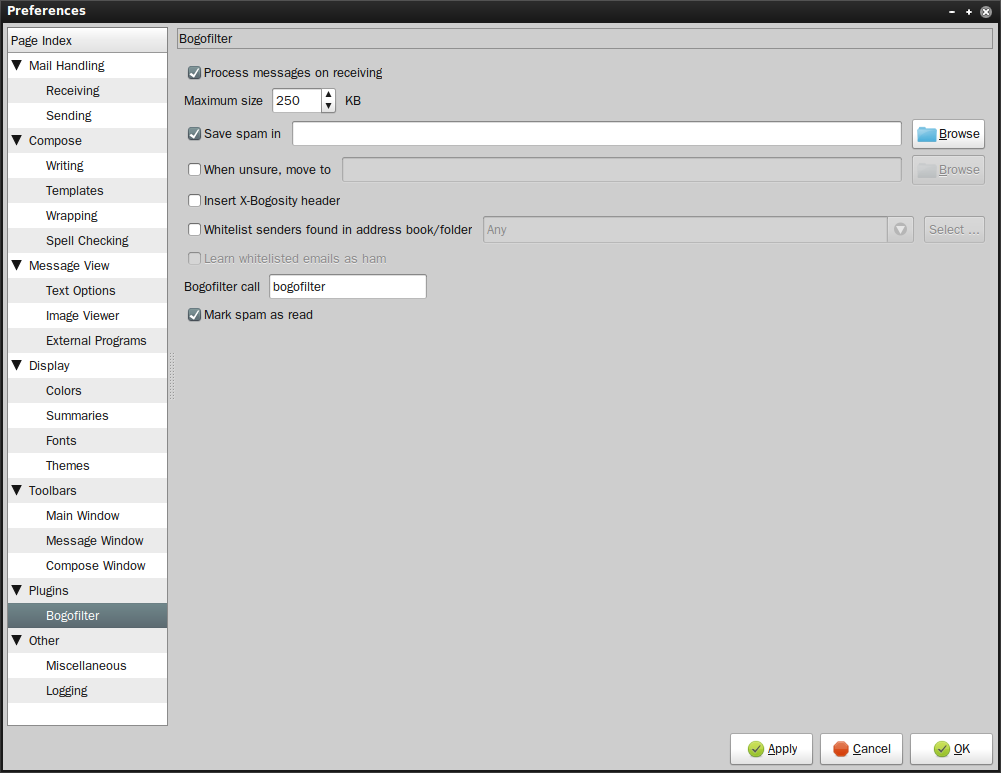Collapse the Other tree section

point(17,640)
